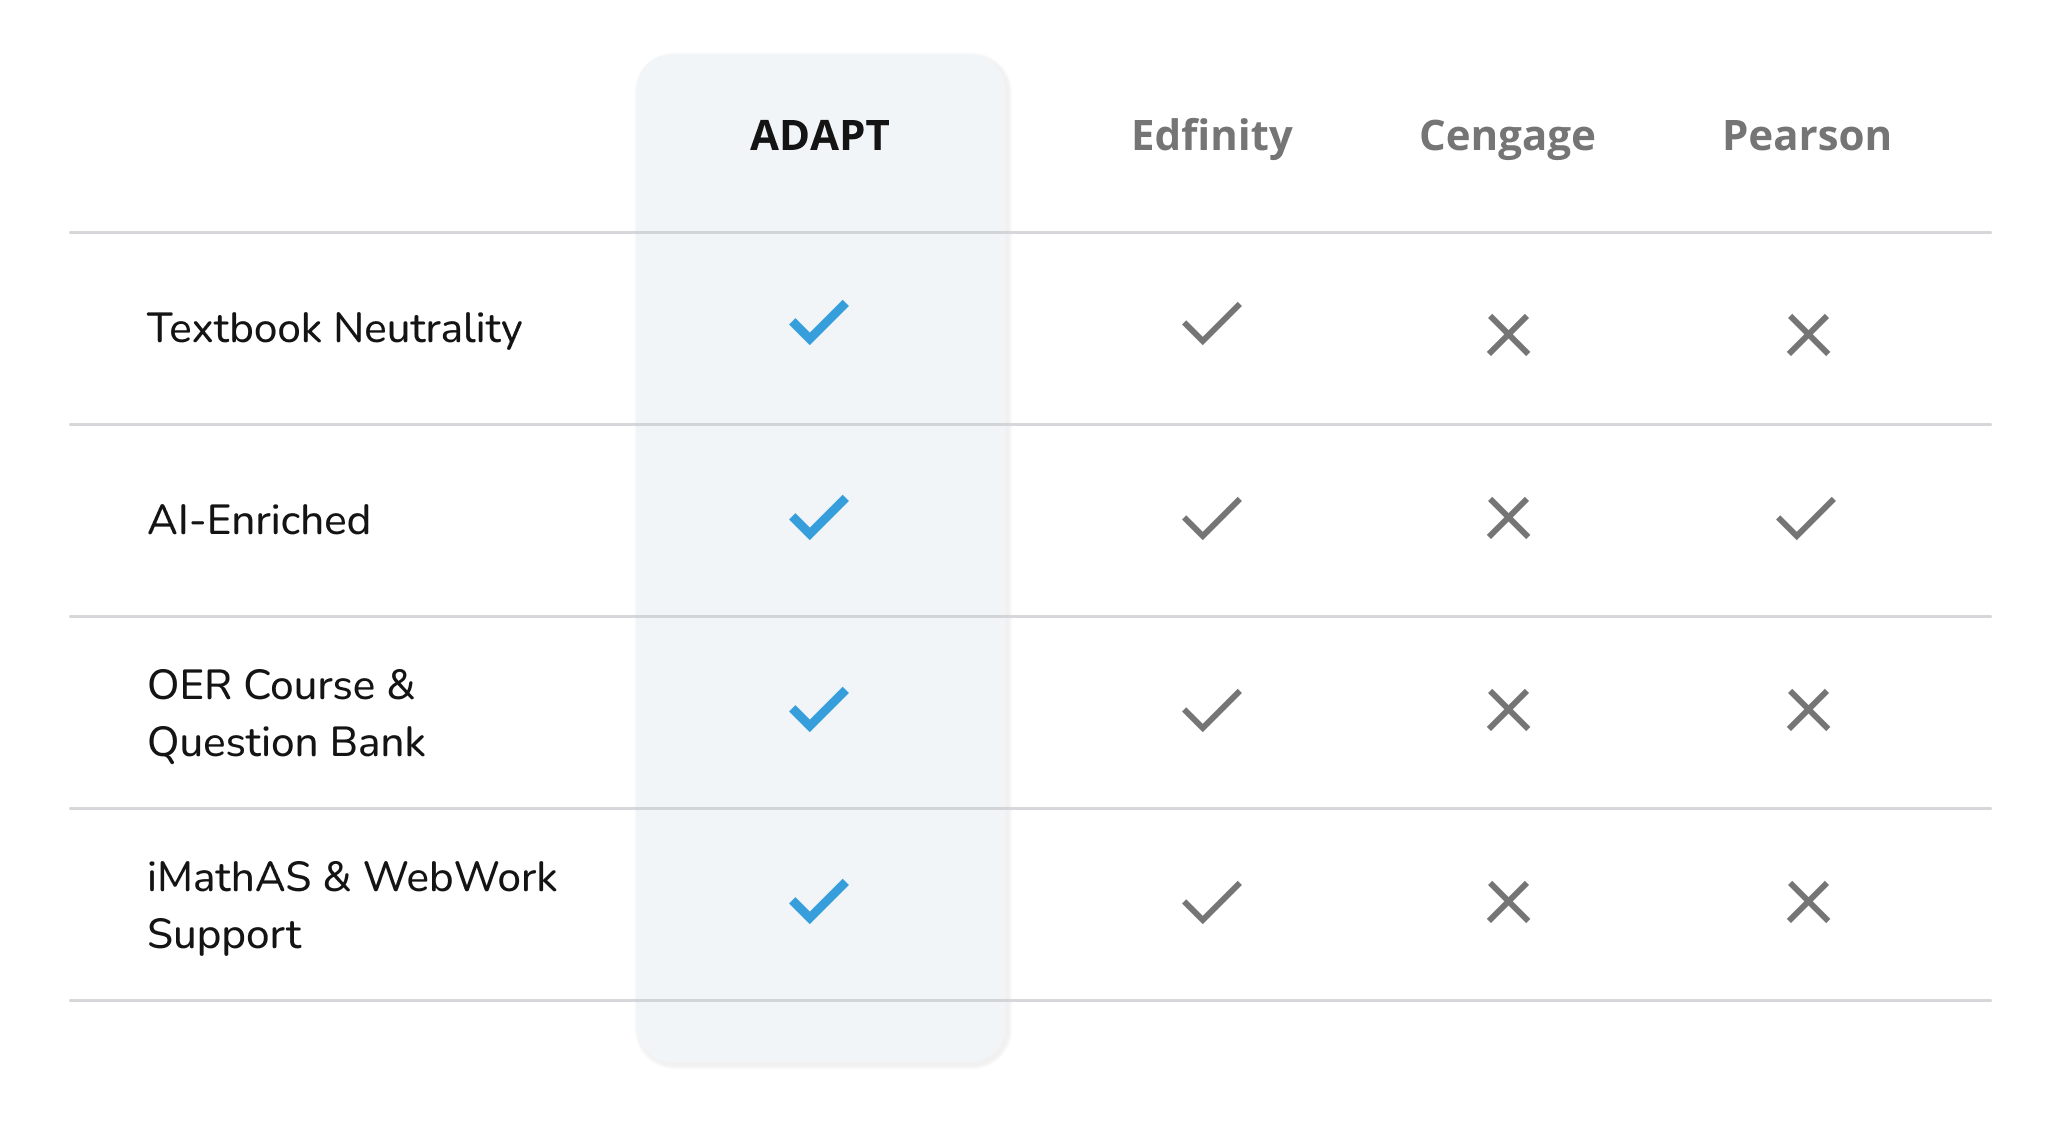Image resolution: width=2061 pixels, height=1134 pixels.
Task: Click Cengage's X mark for OER Course row
Action: (x=1508, y=710)
